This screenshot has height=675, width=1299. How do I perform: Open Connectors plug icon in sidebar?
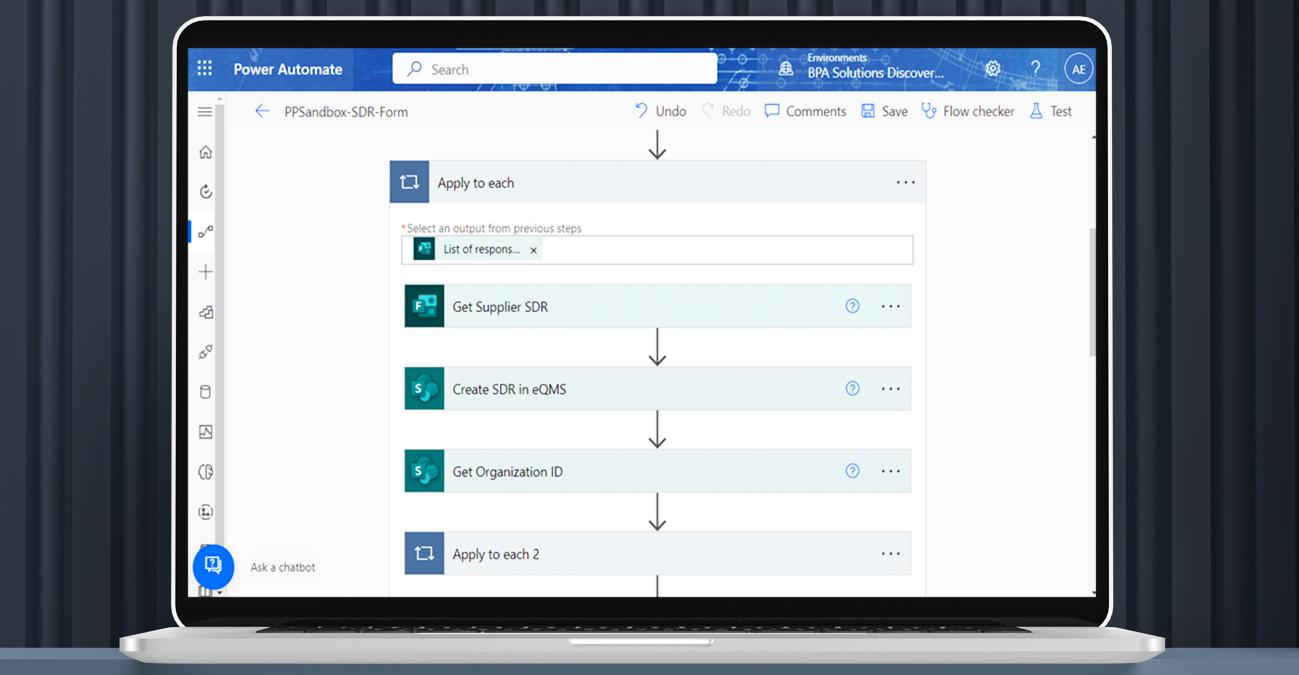[x=205, y=352]
